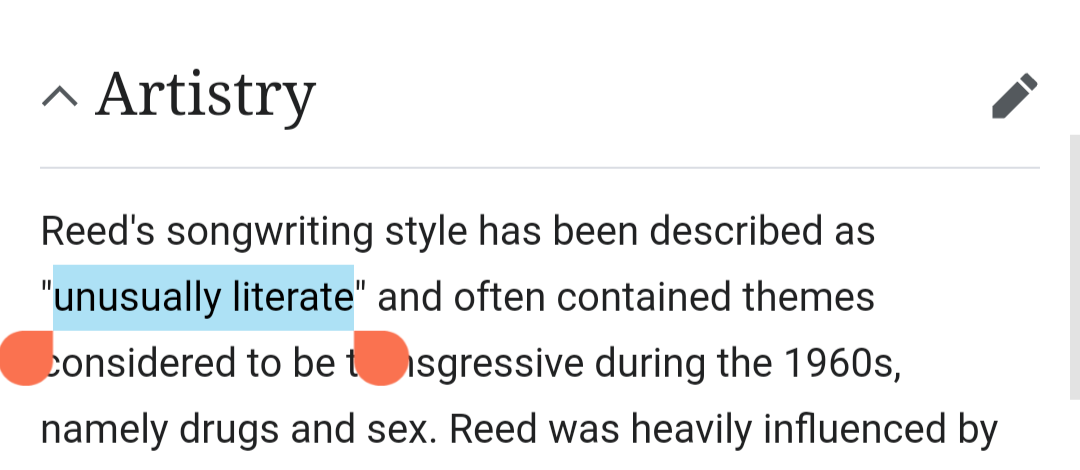1080x470 pixels.
Task: Click the vertical scrollbar on the right edge
Action: tap(1073, 300)
